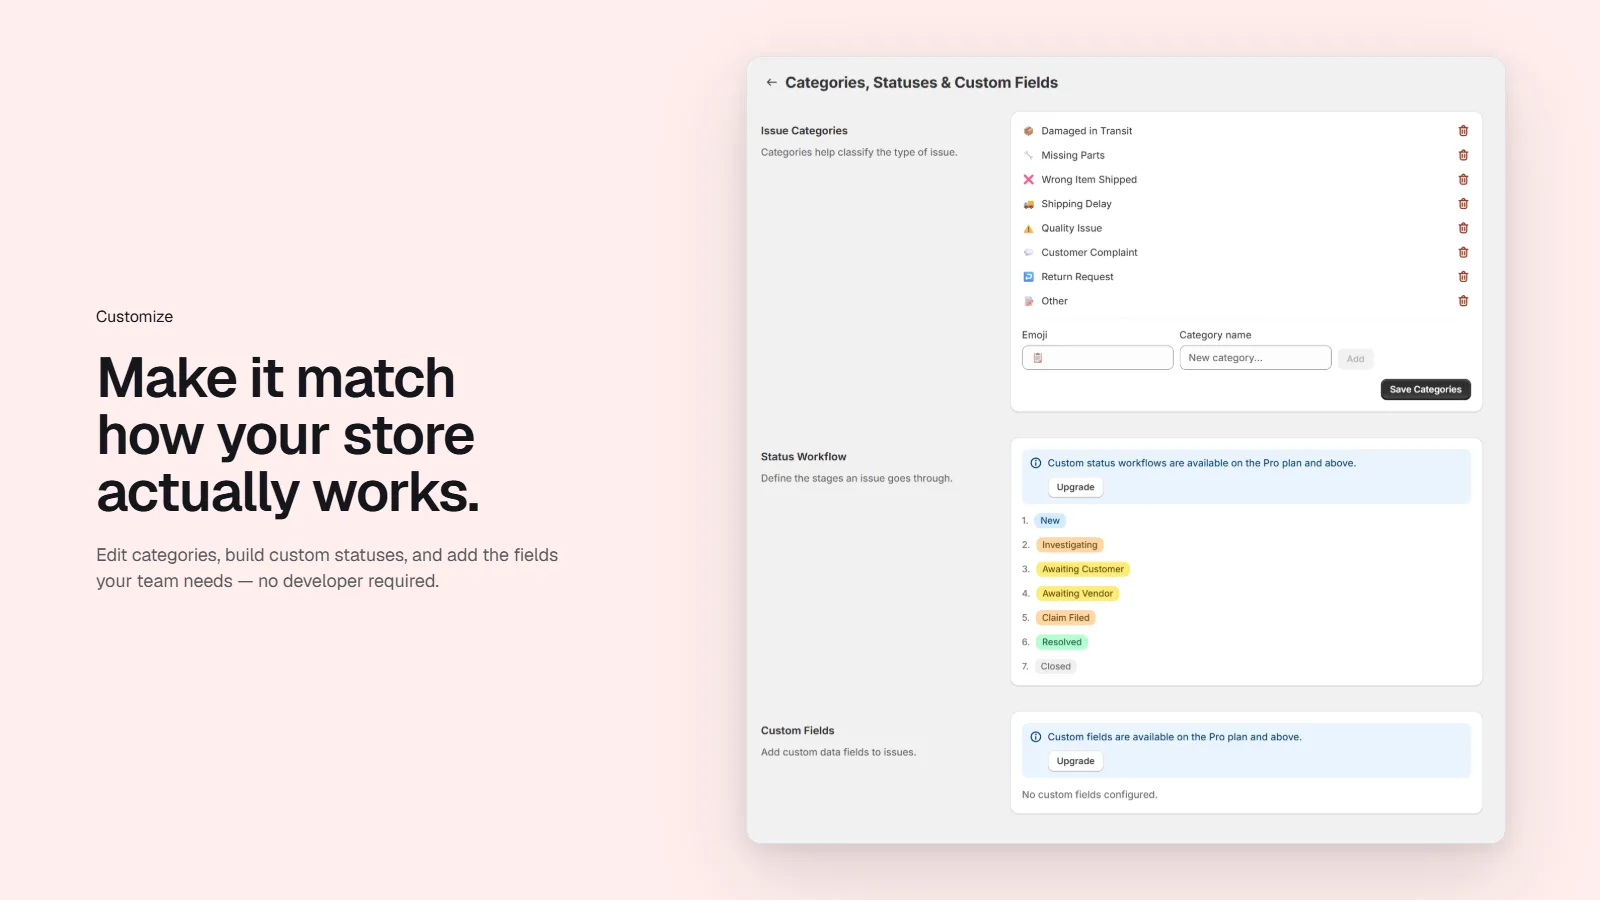
Task: Select the Investigating status badge
Action: point(1069,545)
